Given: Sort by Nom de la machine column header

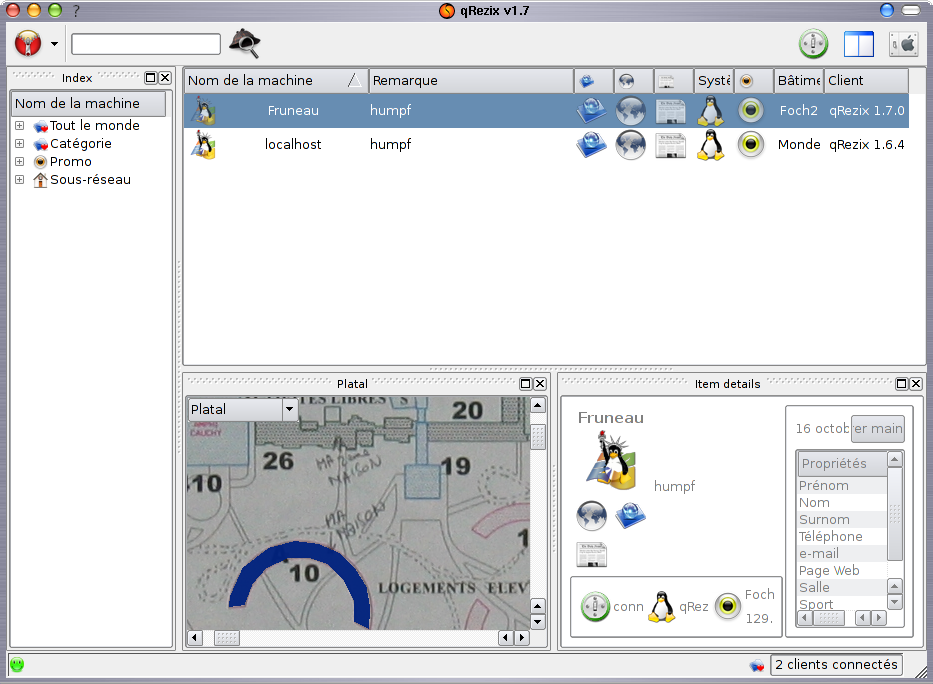Looking at the screenshot, I should [x=275, y=80].
